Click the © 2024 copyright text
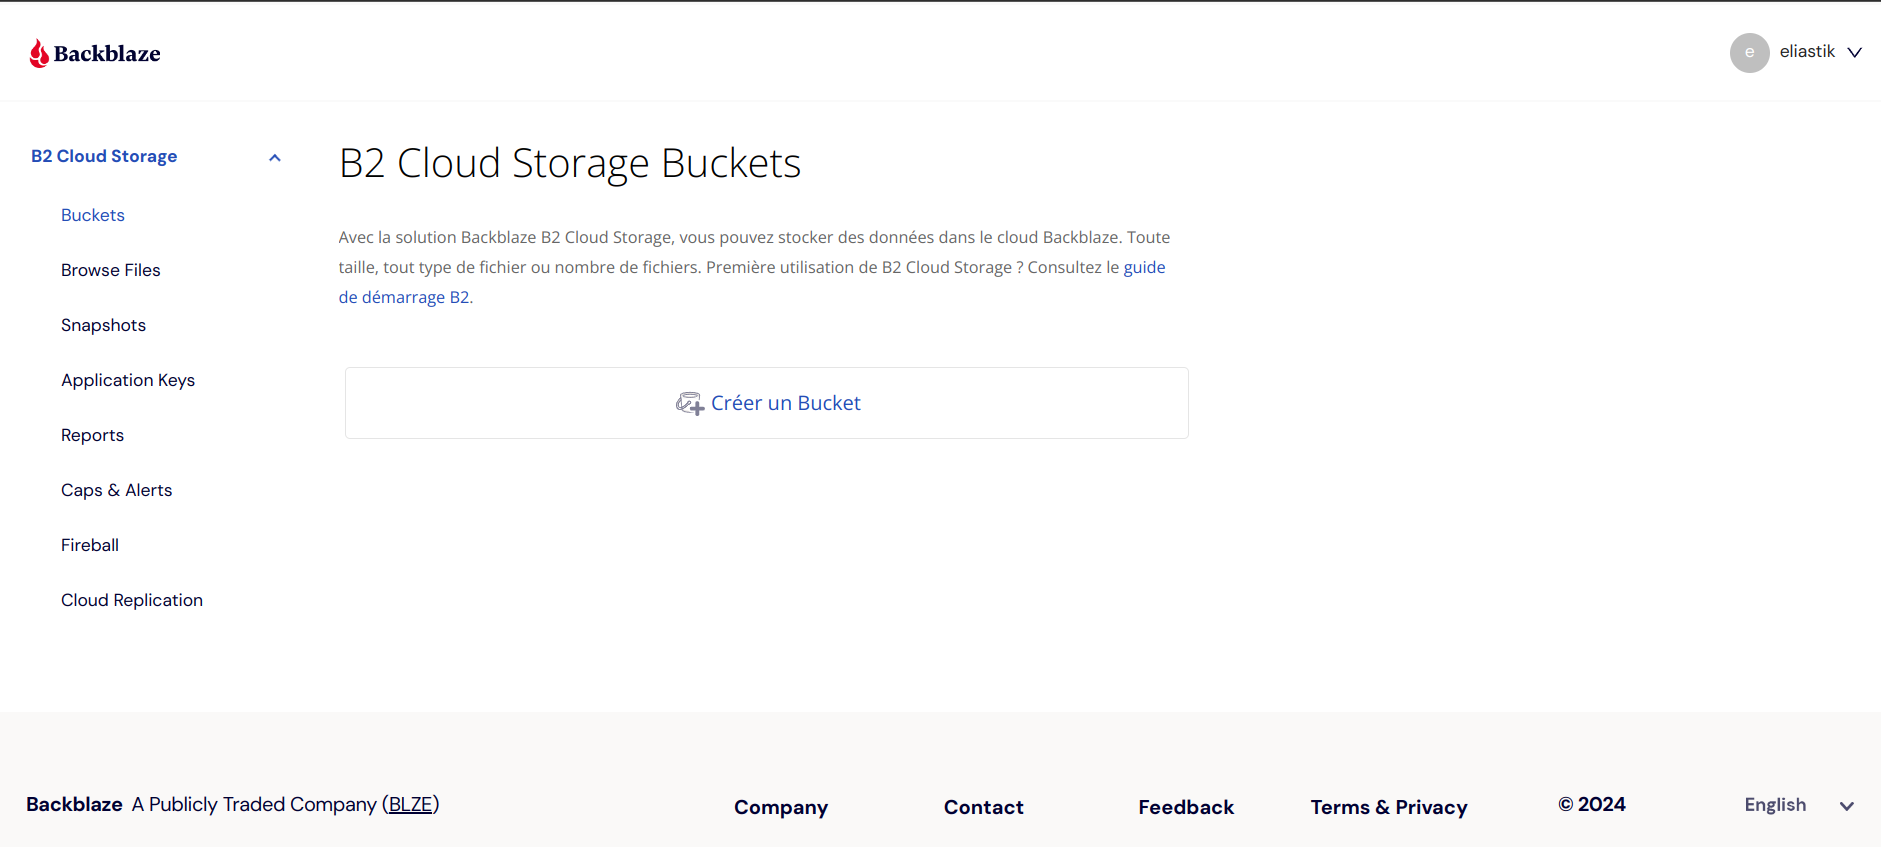This screenshot has width=1881, height=847. [1592, 804]
